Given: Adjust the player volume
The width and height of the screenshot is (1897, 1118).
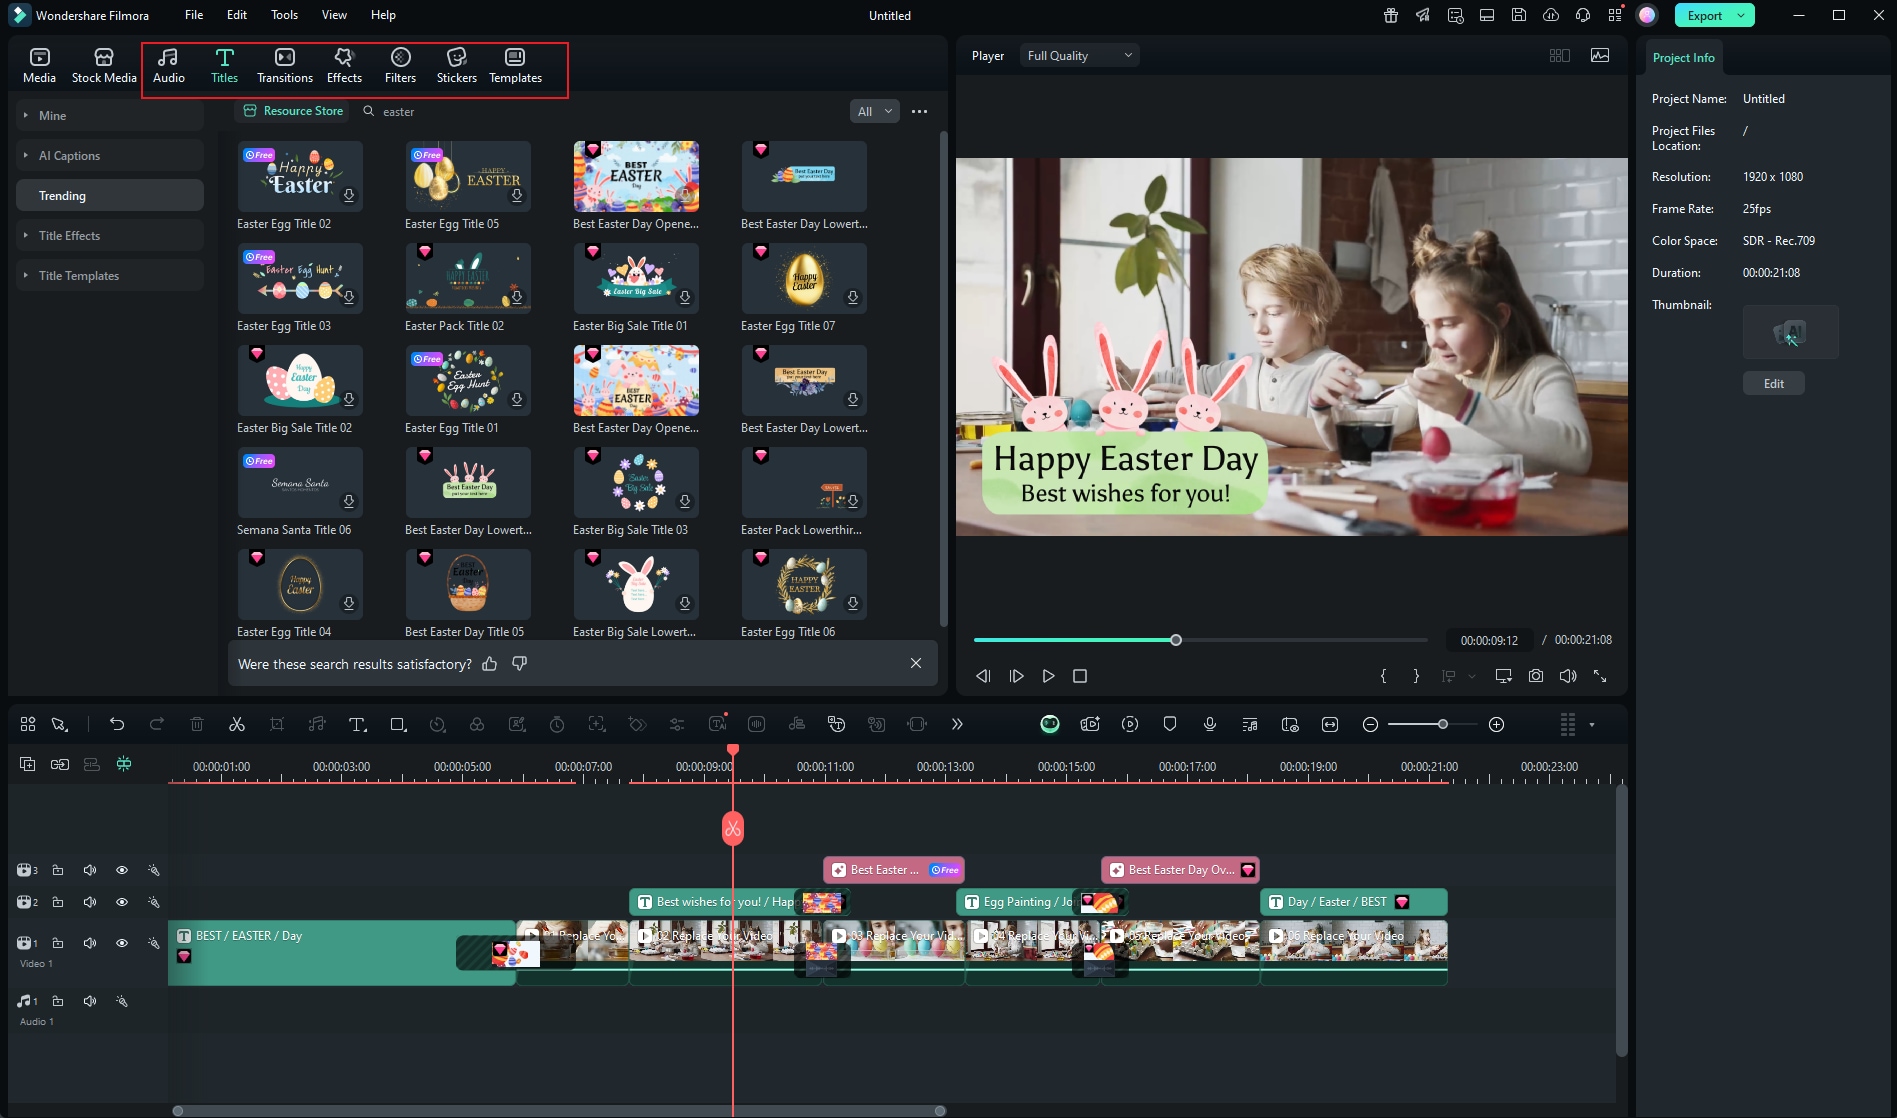Looking at the screenshot, I should tap(1568, 676).
